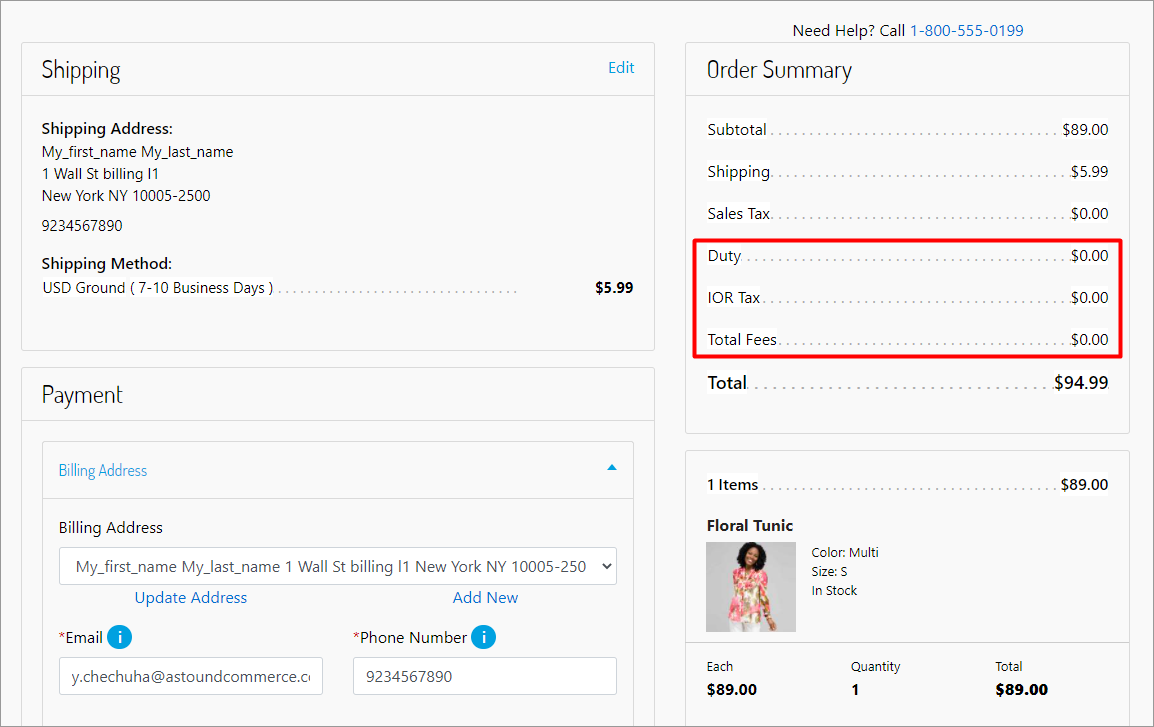Click the Floral Tunic product name

point(750,525)
